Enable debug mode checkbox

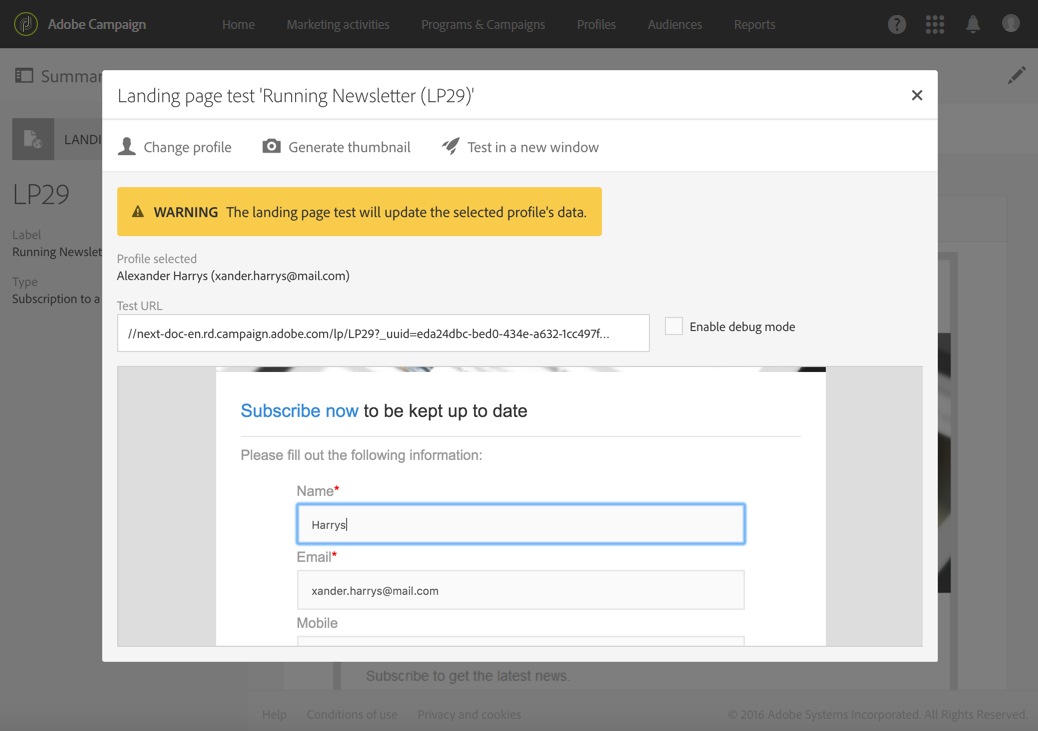pos(674,326)
